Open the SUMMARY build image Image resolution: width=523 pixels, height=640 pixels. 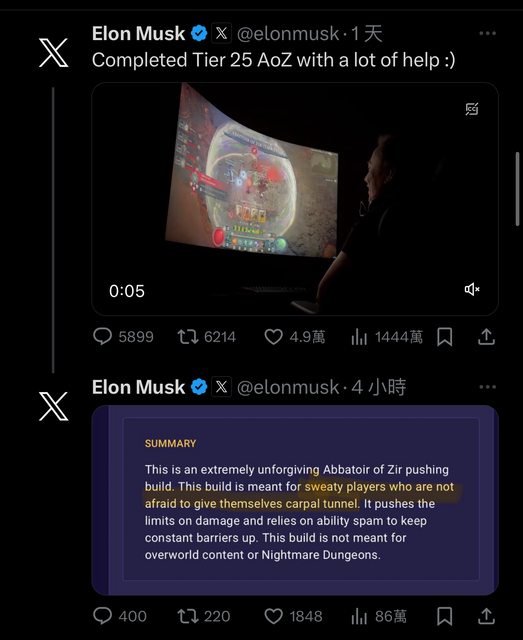295,500
